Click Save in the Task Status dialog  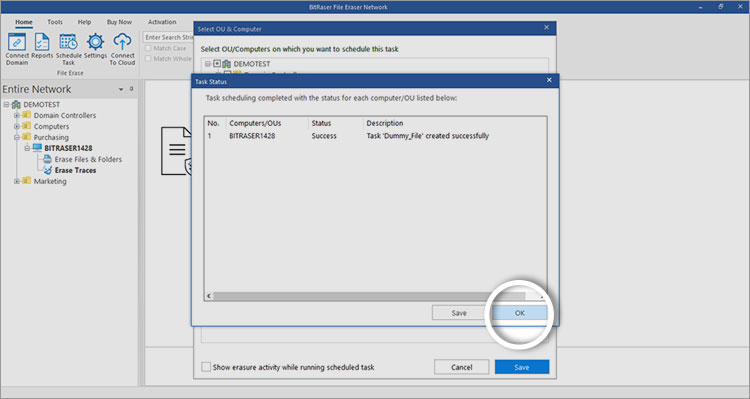coord(459,313)
